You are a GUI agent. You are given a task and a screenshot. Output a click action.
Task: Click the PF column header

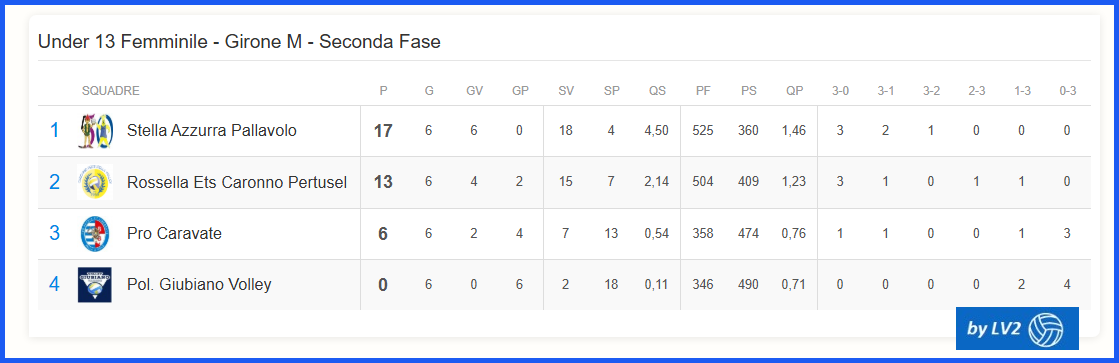pyautogui.click(x=703, y=91)
